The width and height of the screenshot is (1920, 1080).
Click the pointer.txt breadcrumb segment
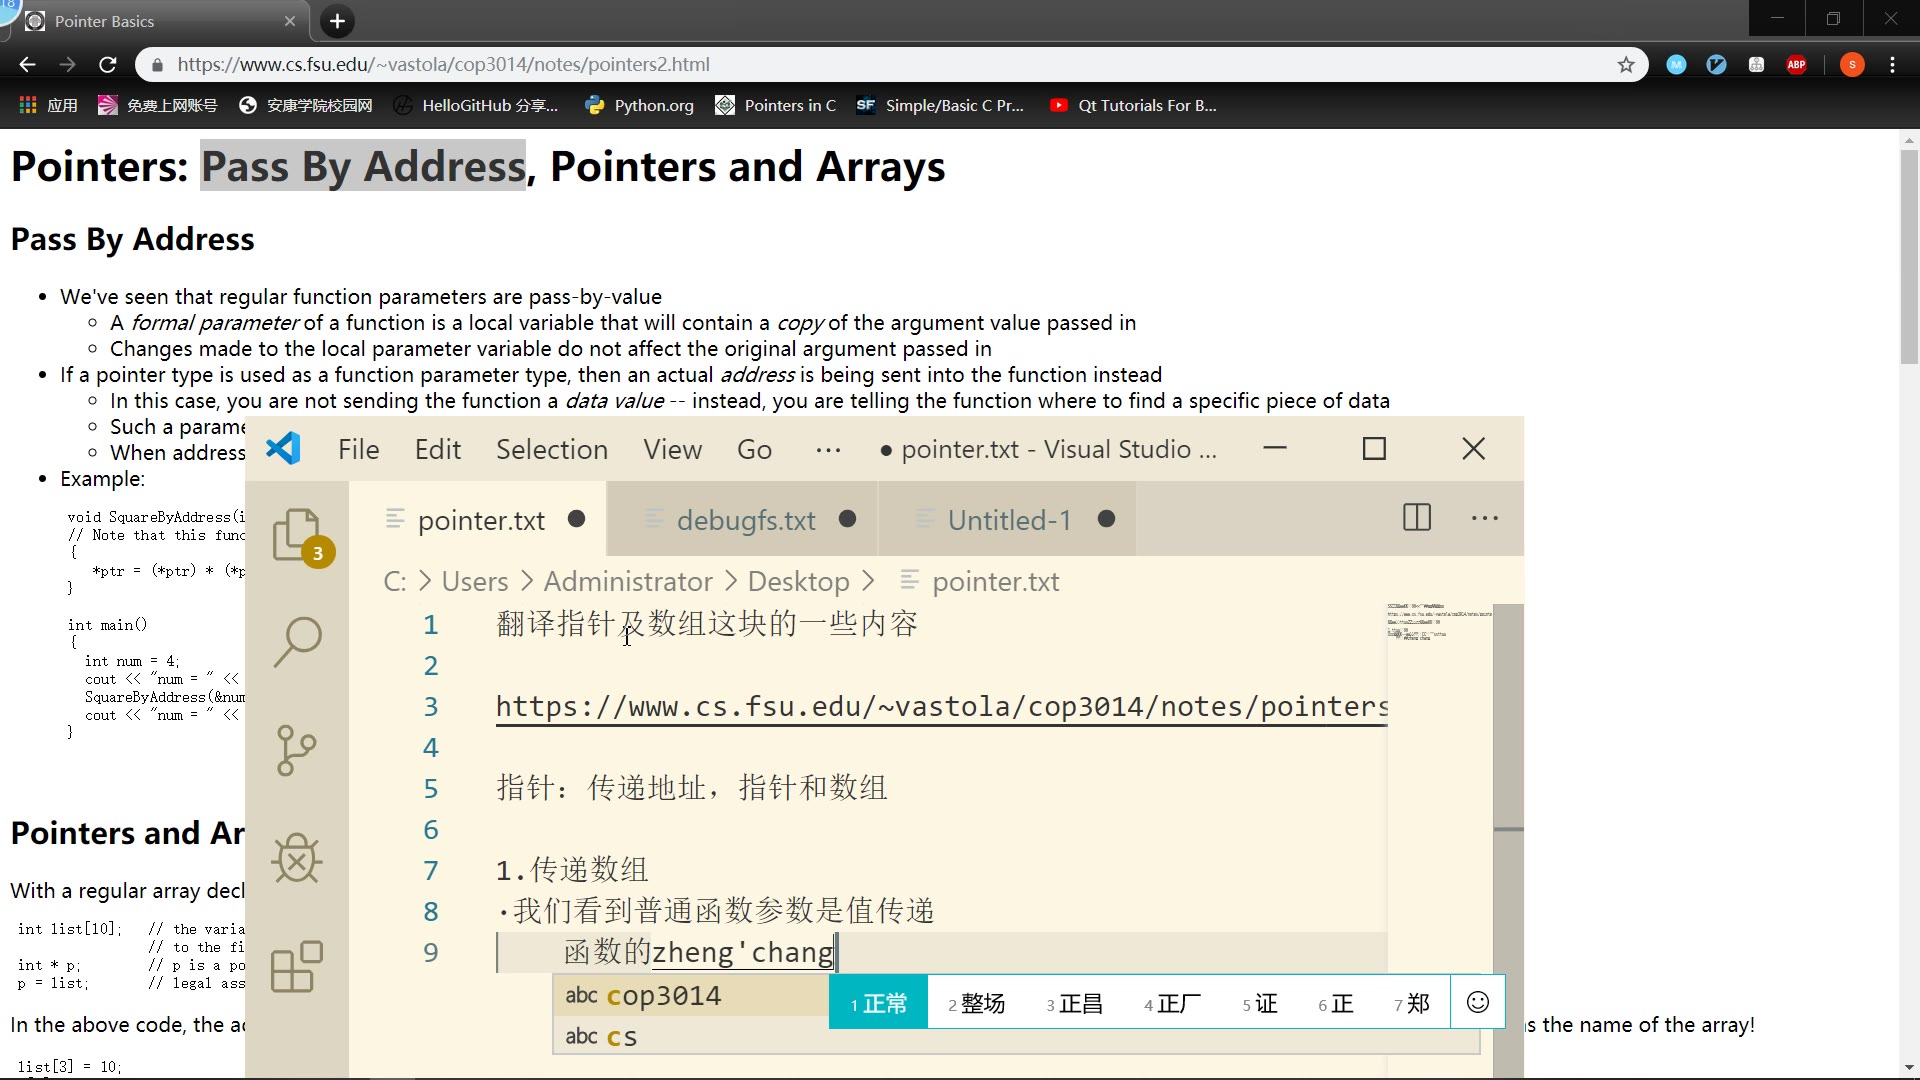coord(980,581)
